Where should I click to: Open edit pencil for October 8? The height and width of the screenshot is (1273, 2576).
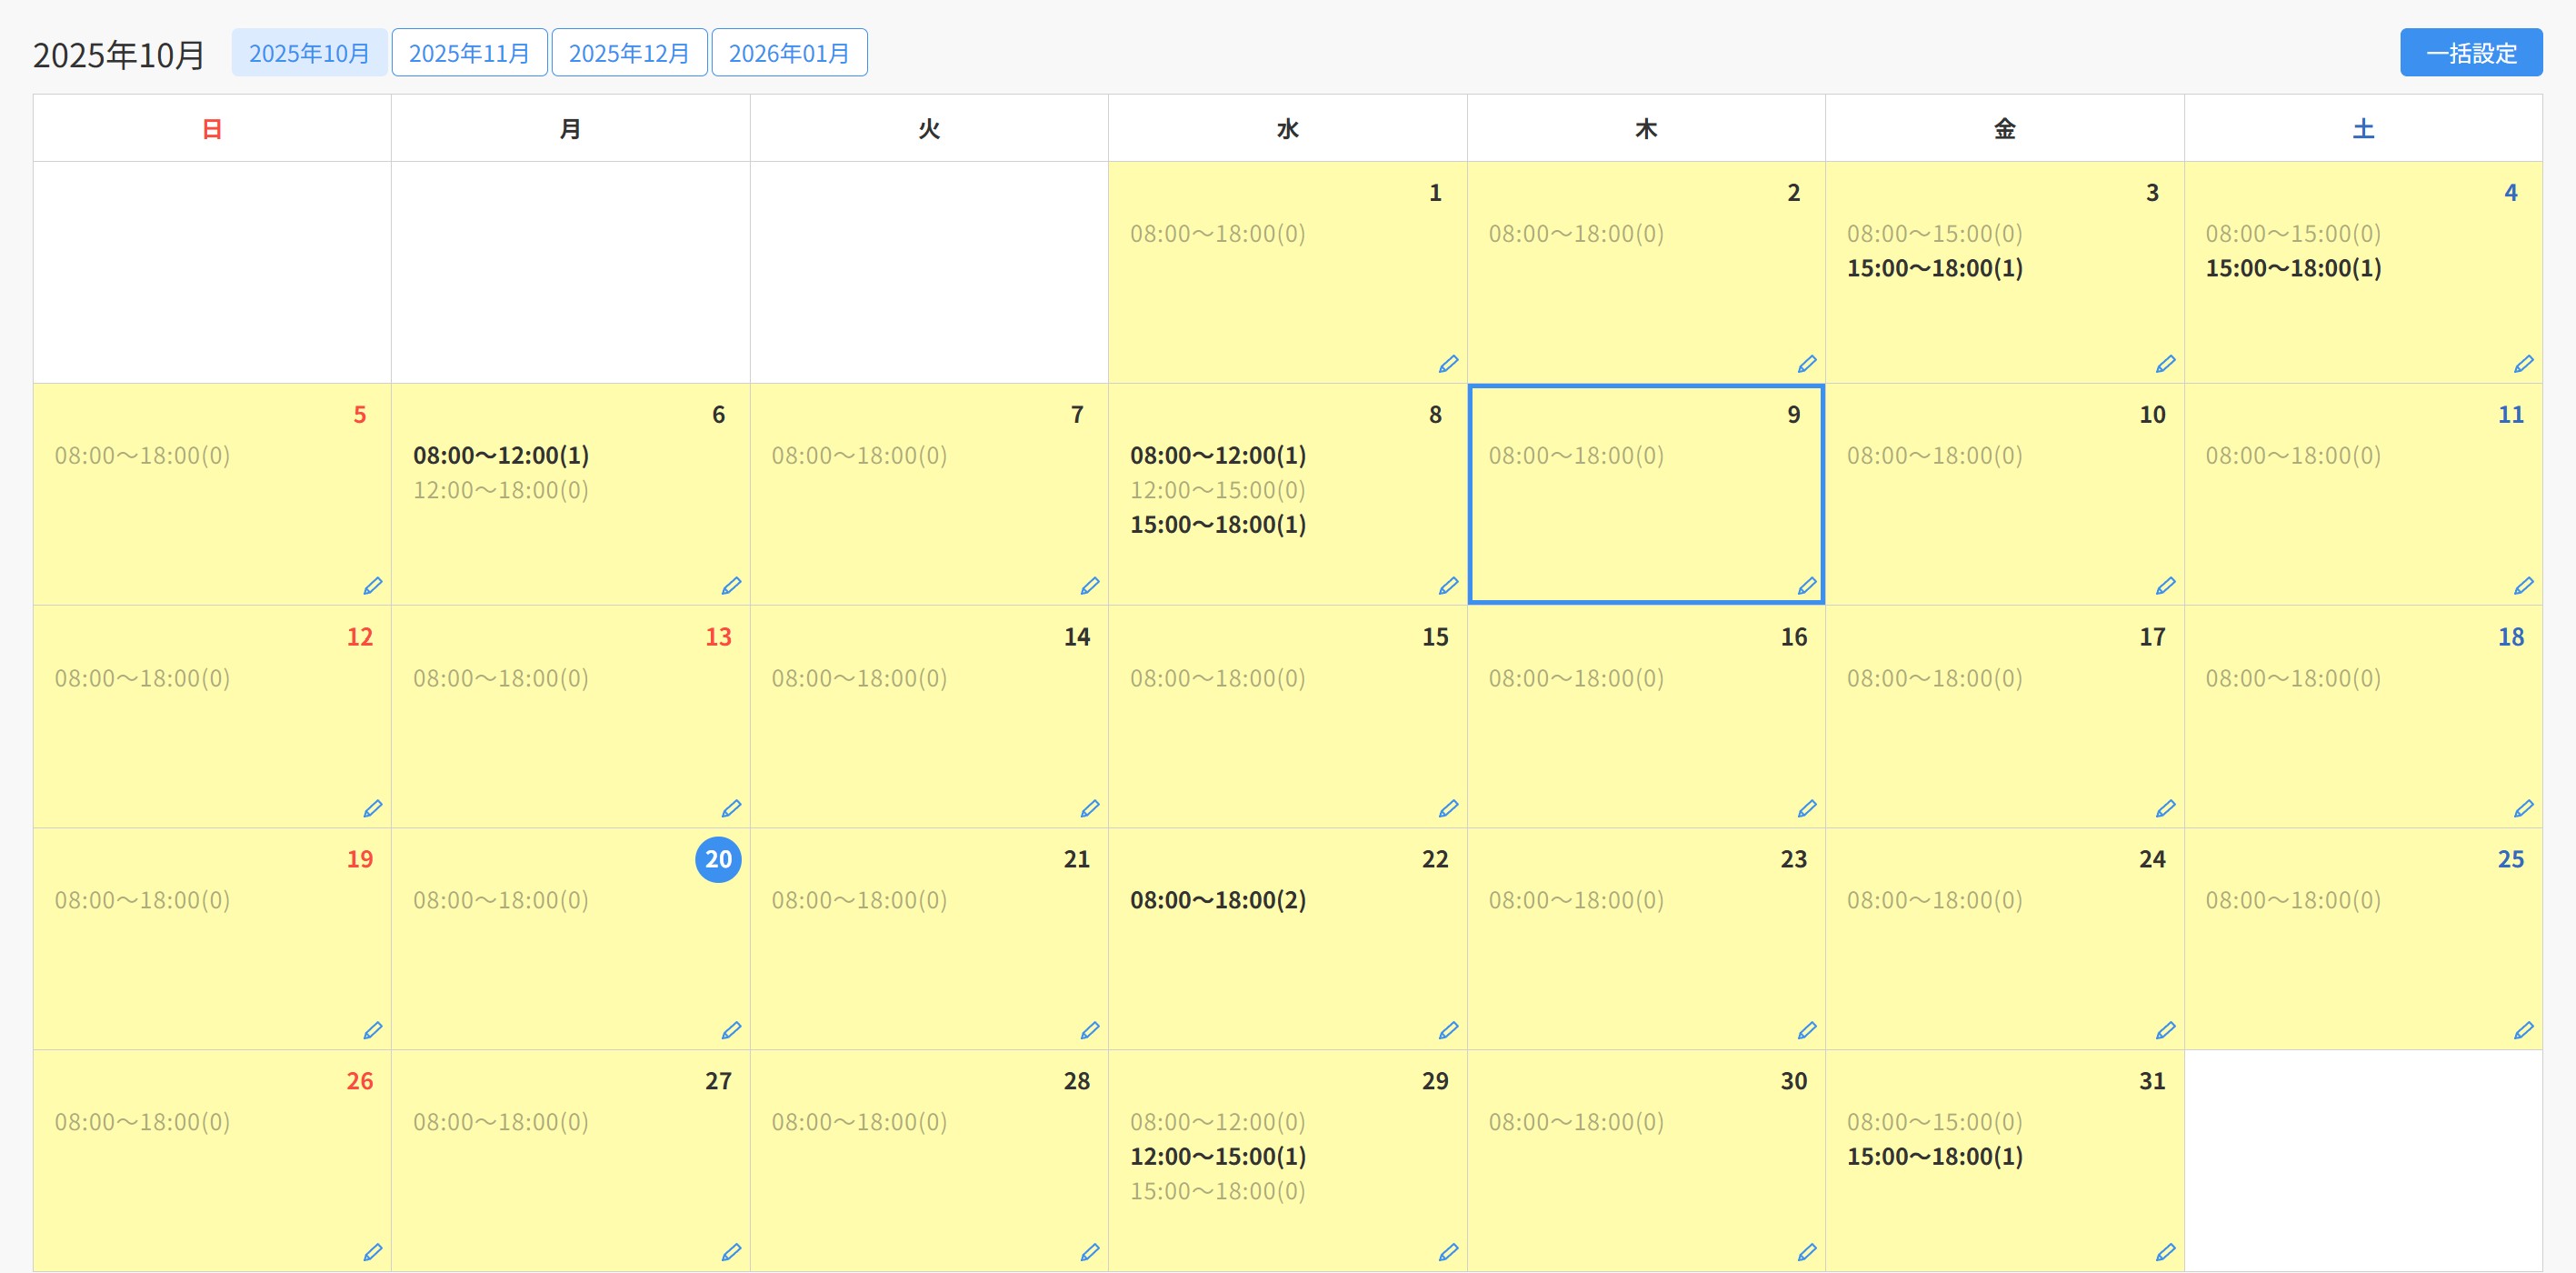(x=1448, y=586)
